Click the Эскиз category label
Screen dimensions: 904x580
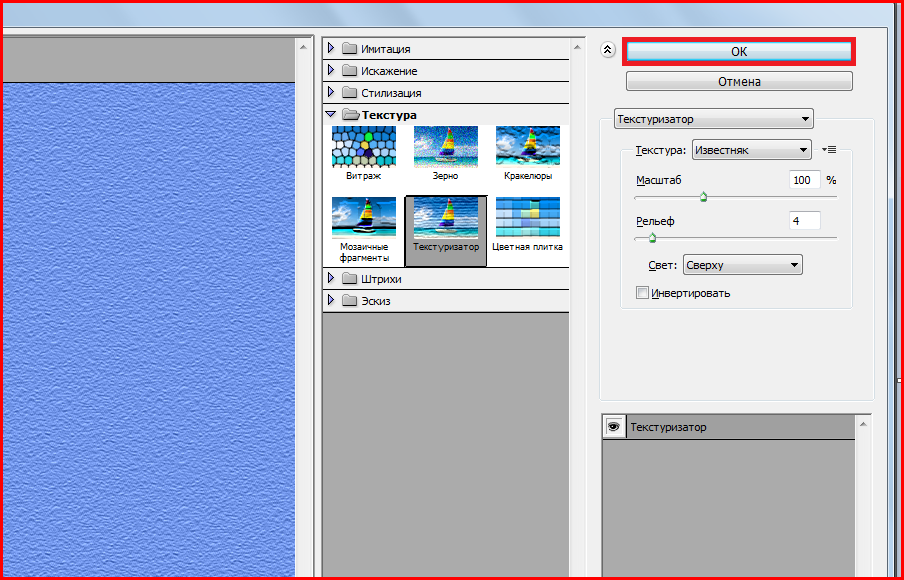(375, 301)
